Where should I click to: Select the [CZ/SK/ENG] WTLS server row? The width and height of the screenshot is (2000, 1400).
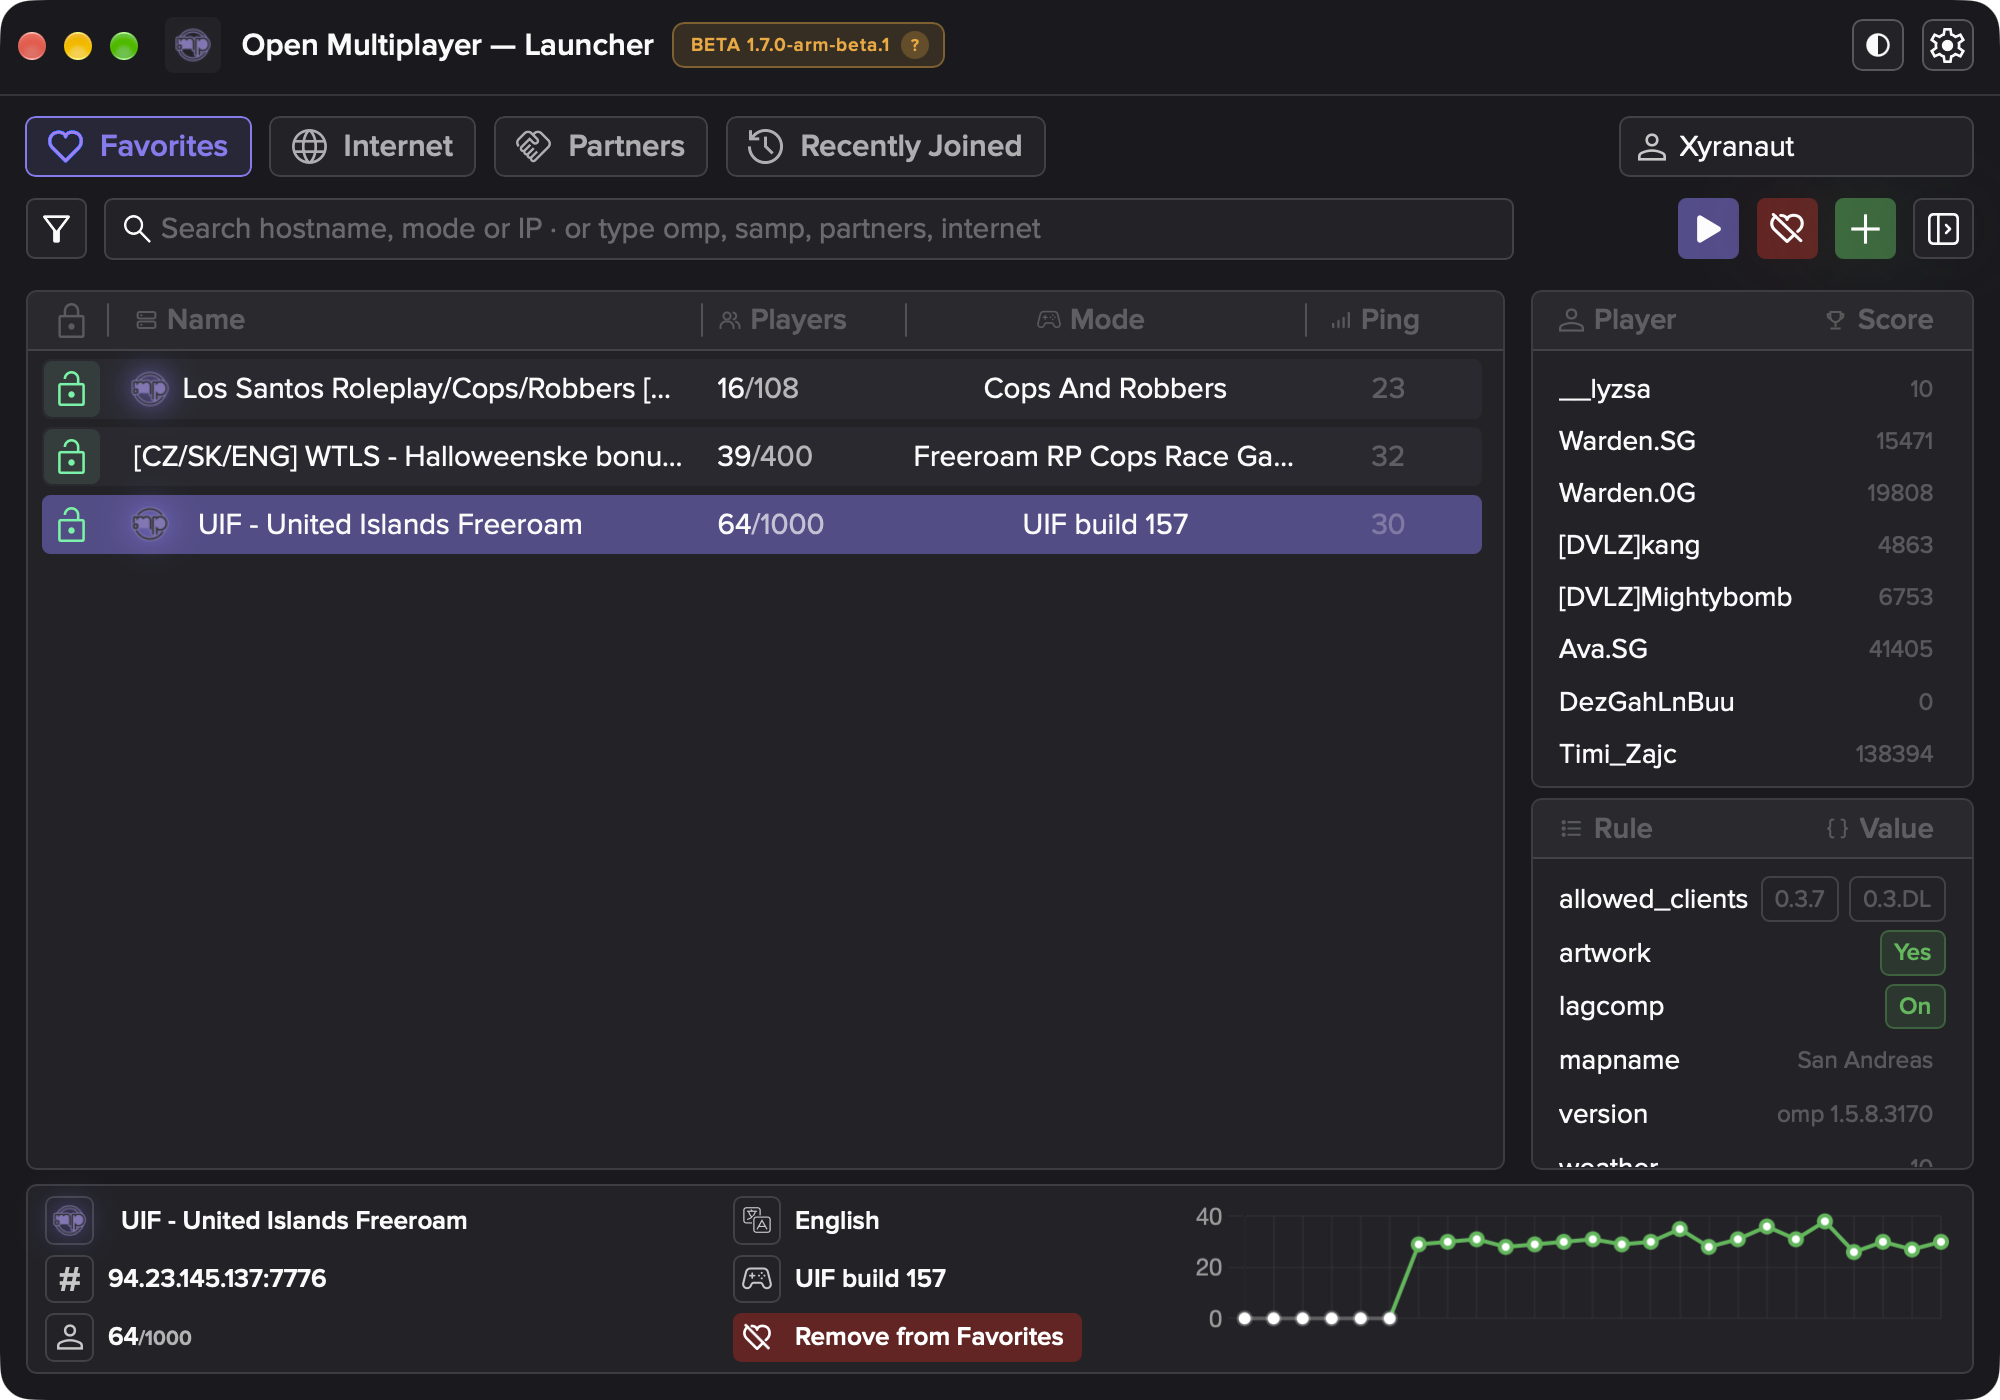click(x=762, y=456)
